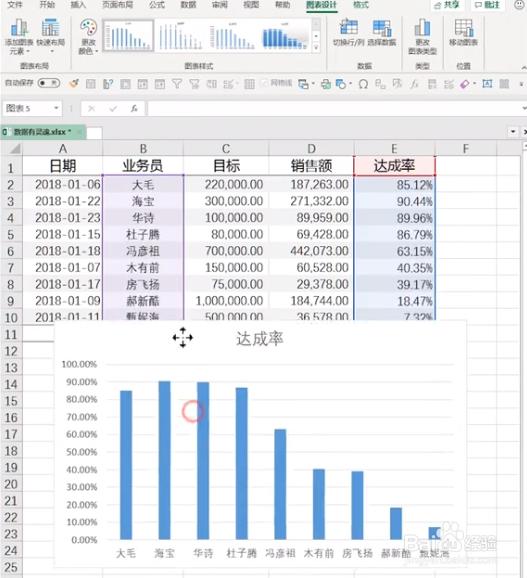Apply the first chart style thumbnail
527x578 pixels.
pos(128,35)
